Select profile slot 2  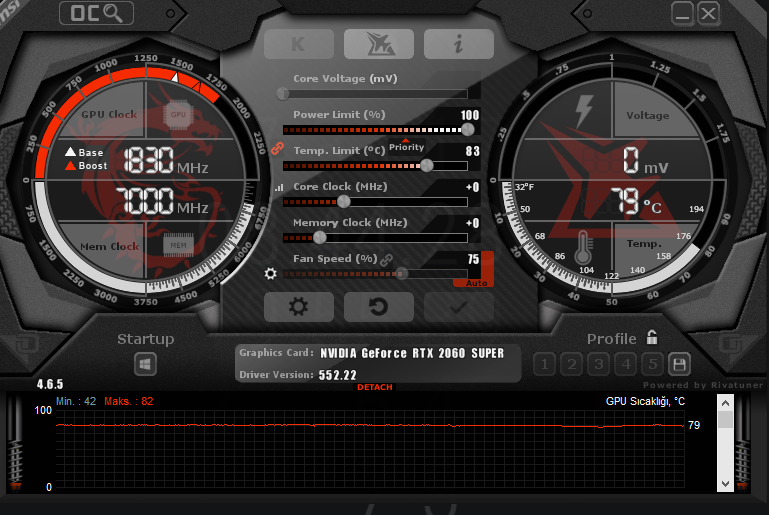coord(571,364)
